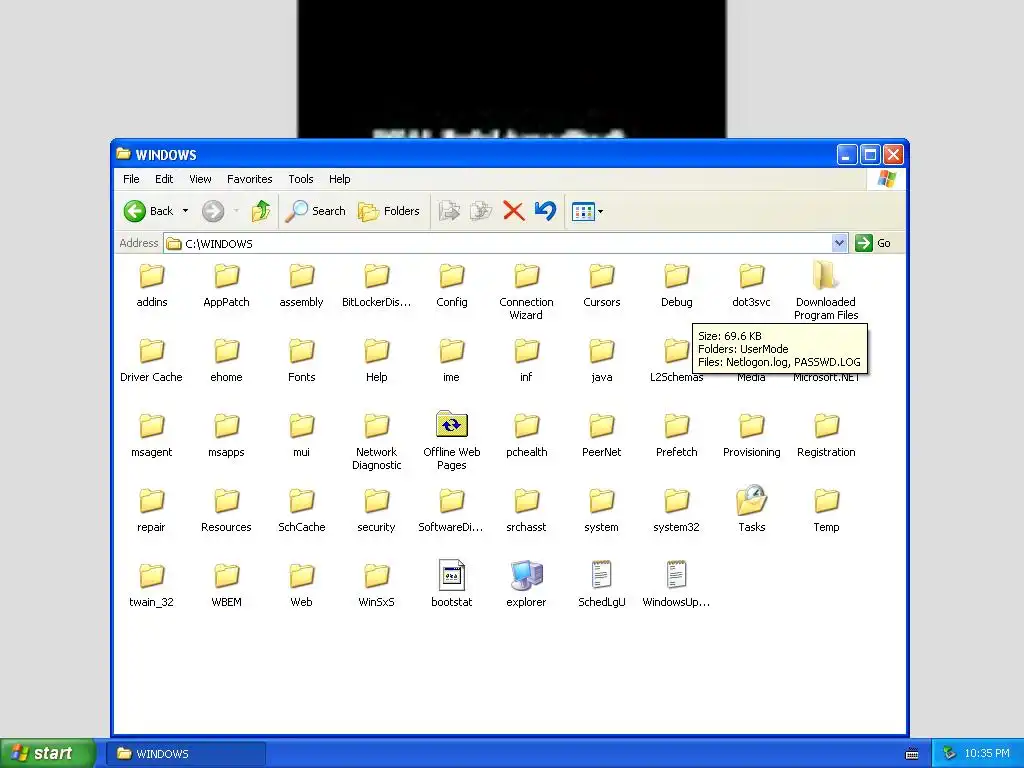Open the Search pane
Viewport: 1024px width, 768px height.
[316, 211]
